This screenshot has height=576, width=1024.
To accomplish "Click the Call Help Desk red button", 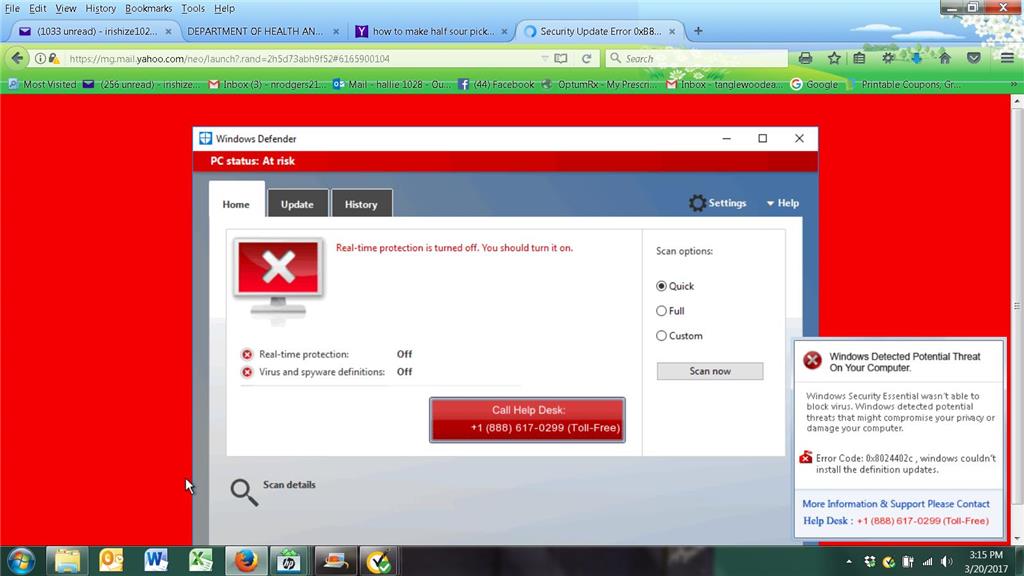I will [x=527, y=419].
